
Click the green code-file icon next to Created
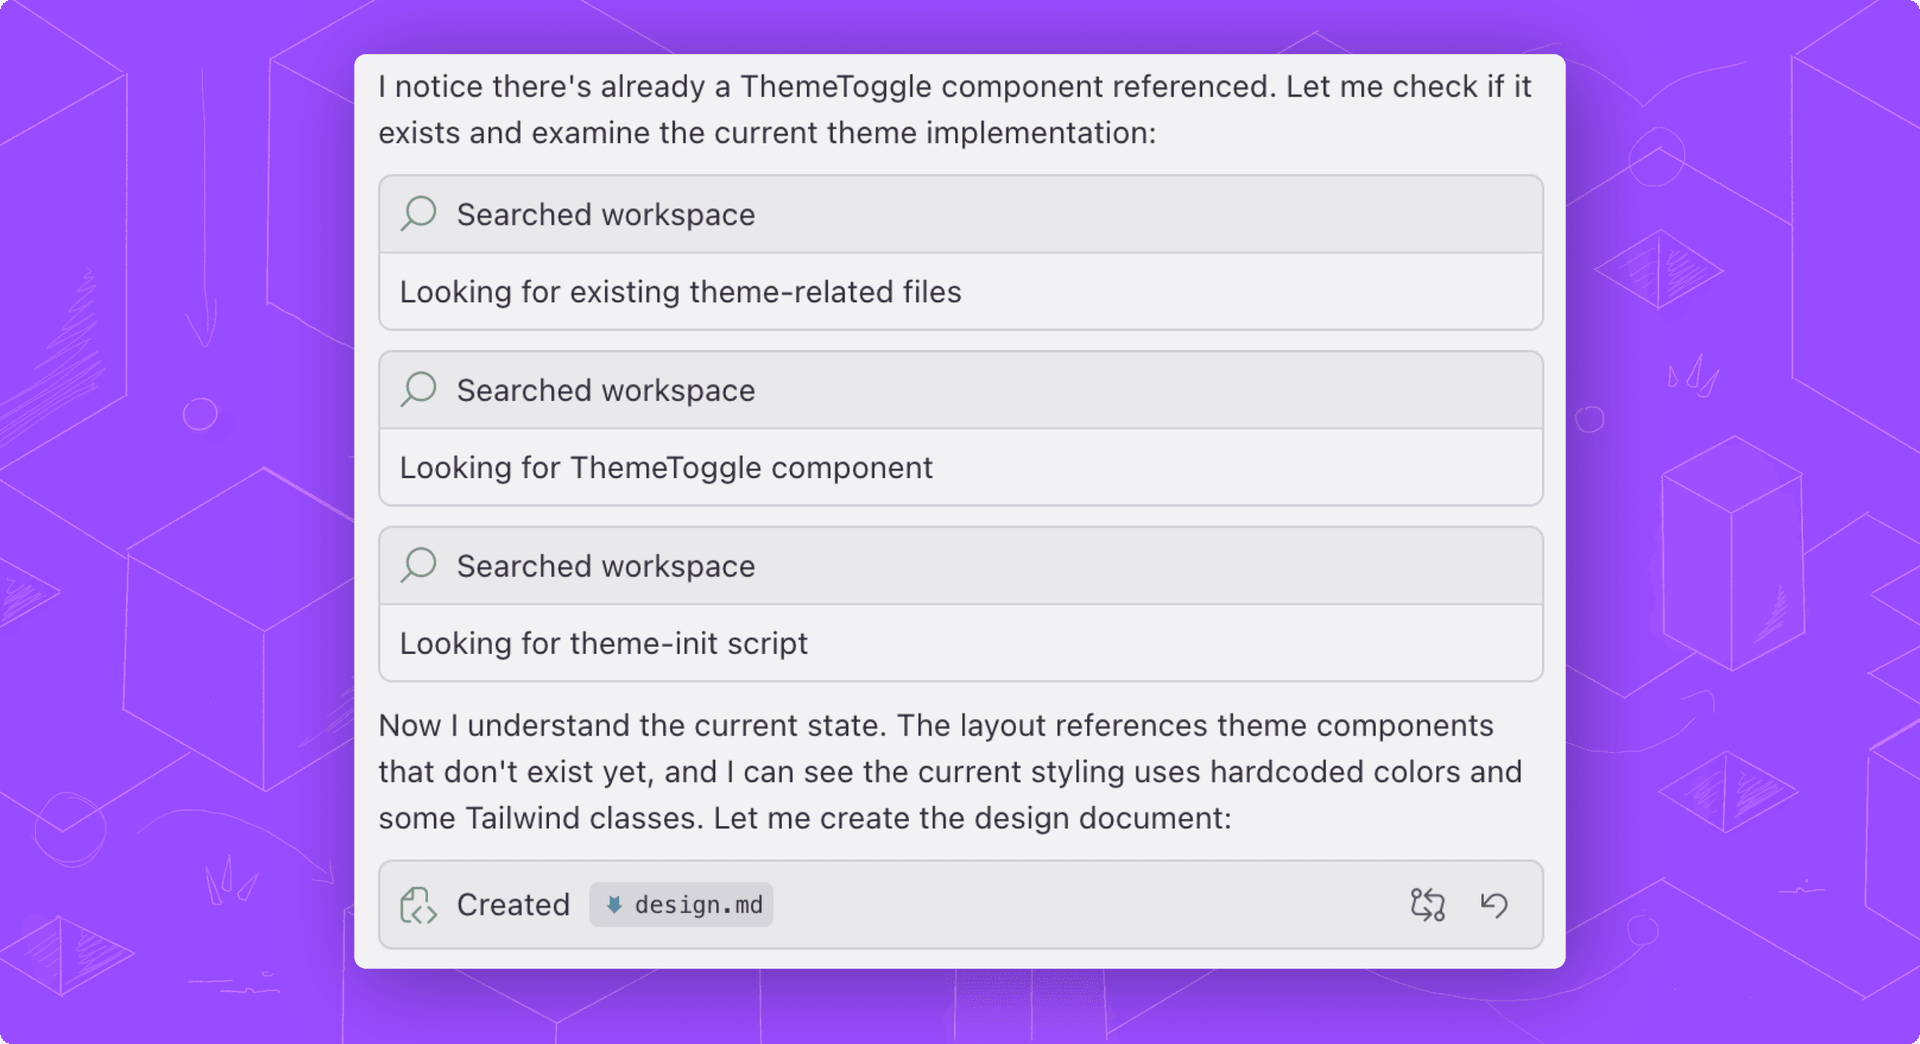[x=418, y=905]
